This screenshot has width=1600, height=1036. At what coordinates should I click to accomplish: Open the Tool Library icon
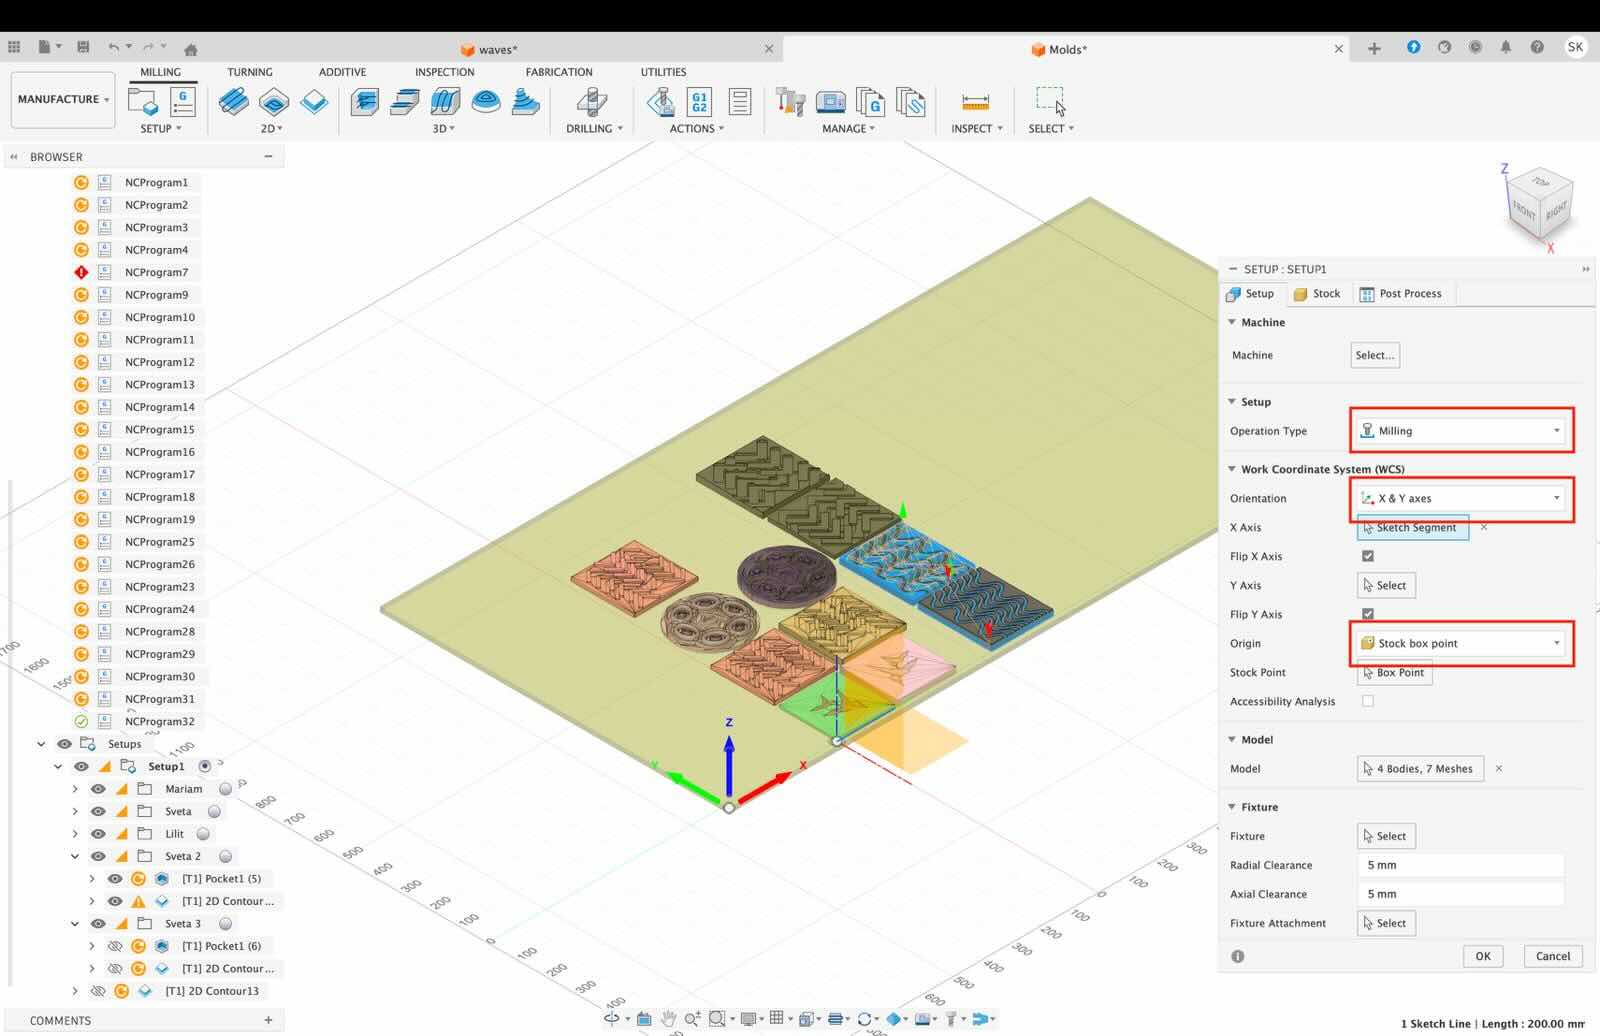(x=790, y=101)
